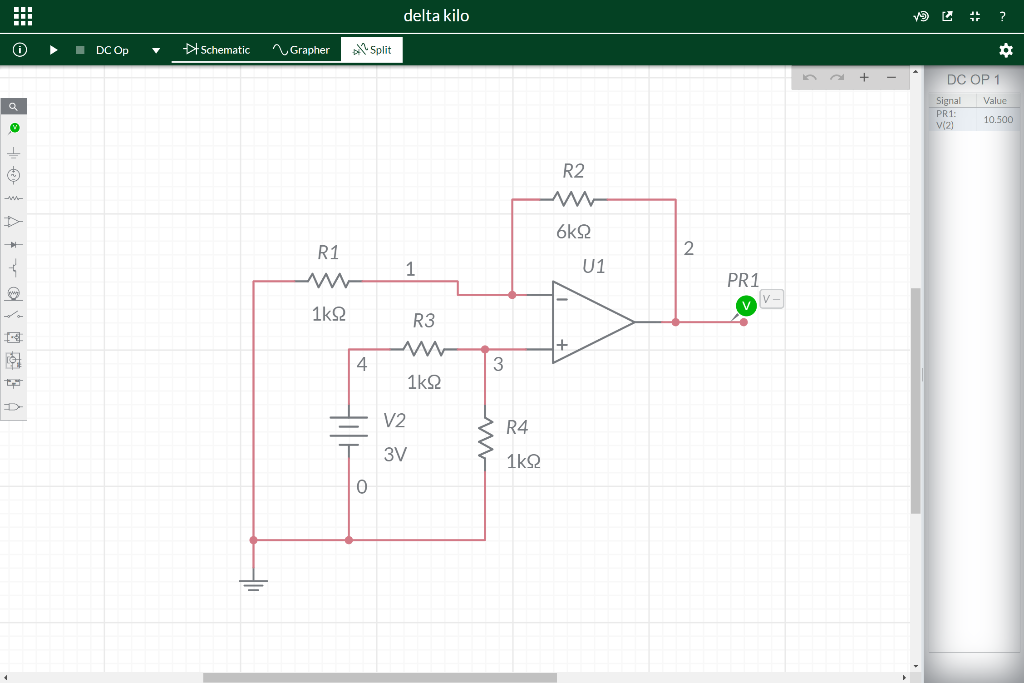Select the voltage probe tool
This screenshot has height=683, width=1024.
[13, 127]
